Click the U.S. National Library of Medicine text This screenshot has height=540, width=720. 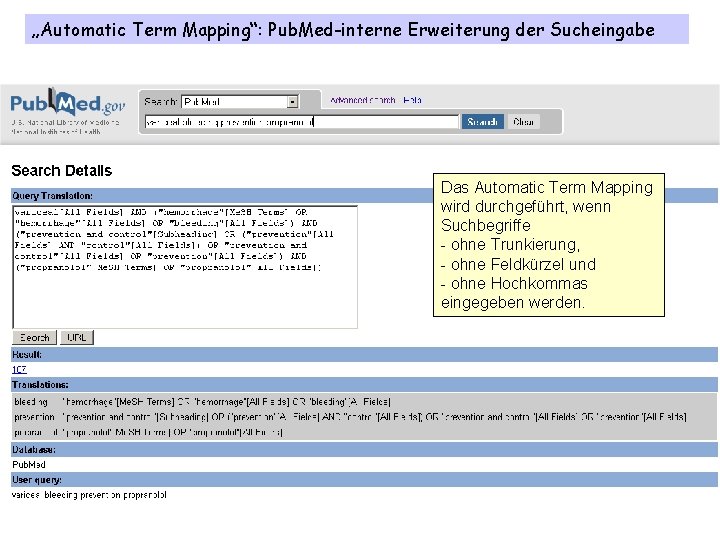pyautogui.click(x=65, y=123)
